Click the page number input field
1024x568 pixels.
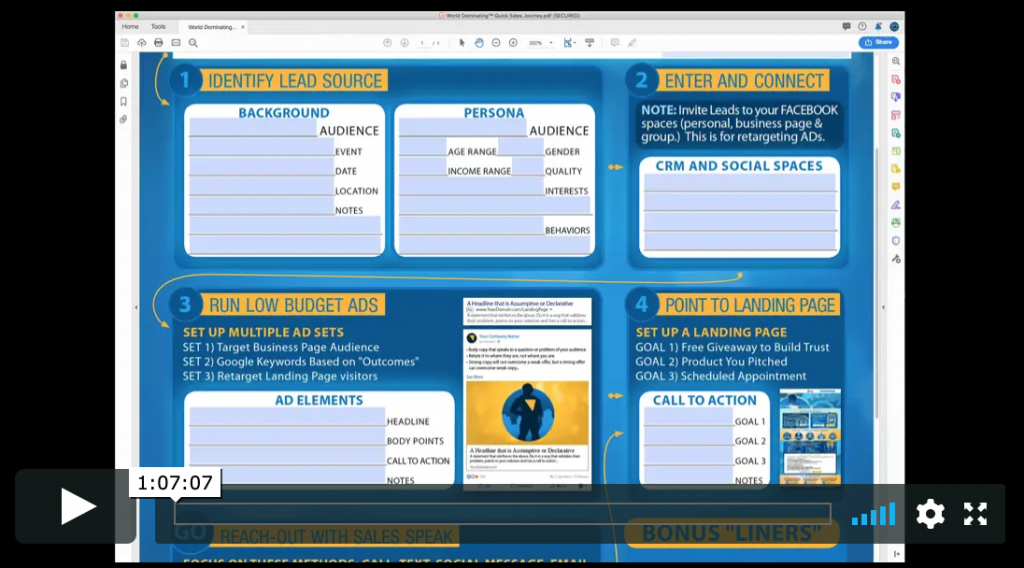click(423, 43)
